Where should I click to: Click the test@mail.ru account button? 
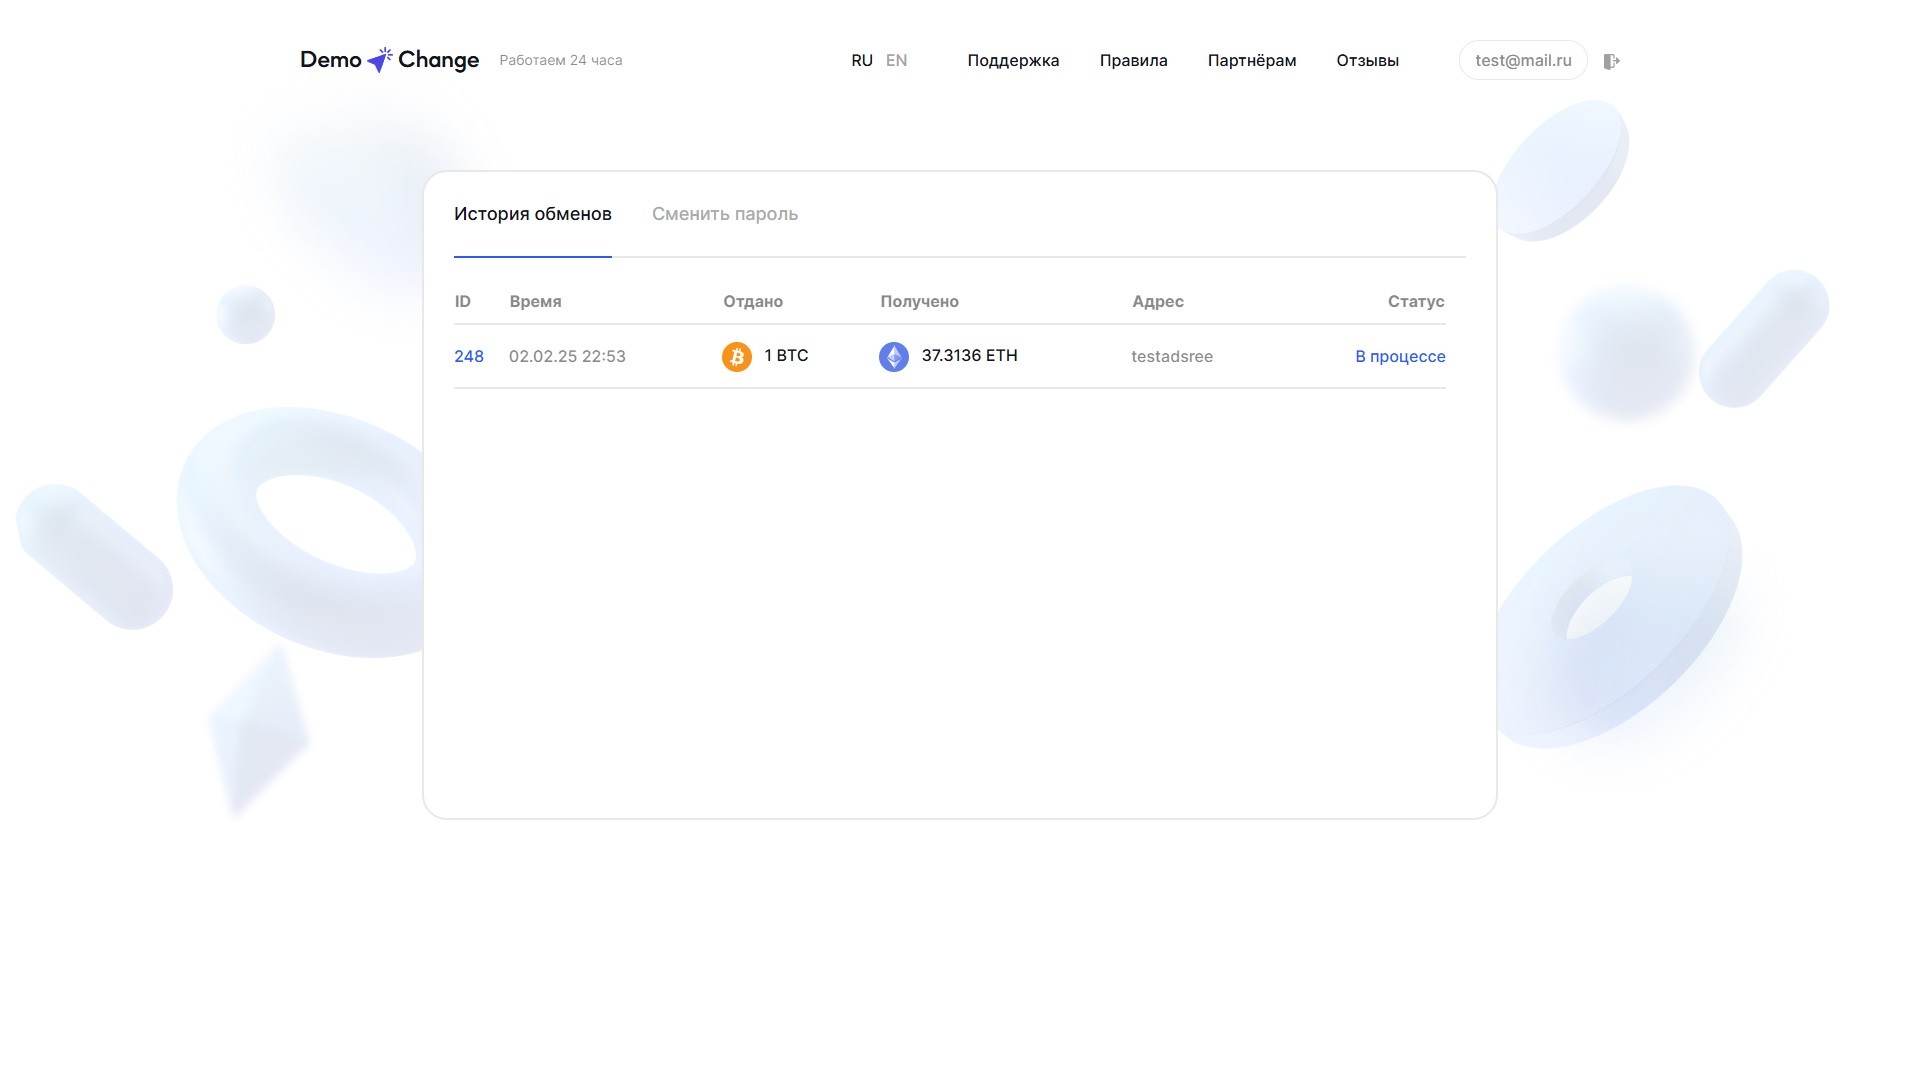pyautogui.click(x=1522, y=61)
